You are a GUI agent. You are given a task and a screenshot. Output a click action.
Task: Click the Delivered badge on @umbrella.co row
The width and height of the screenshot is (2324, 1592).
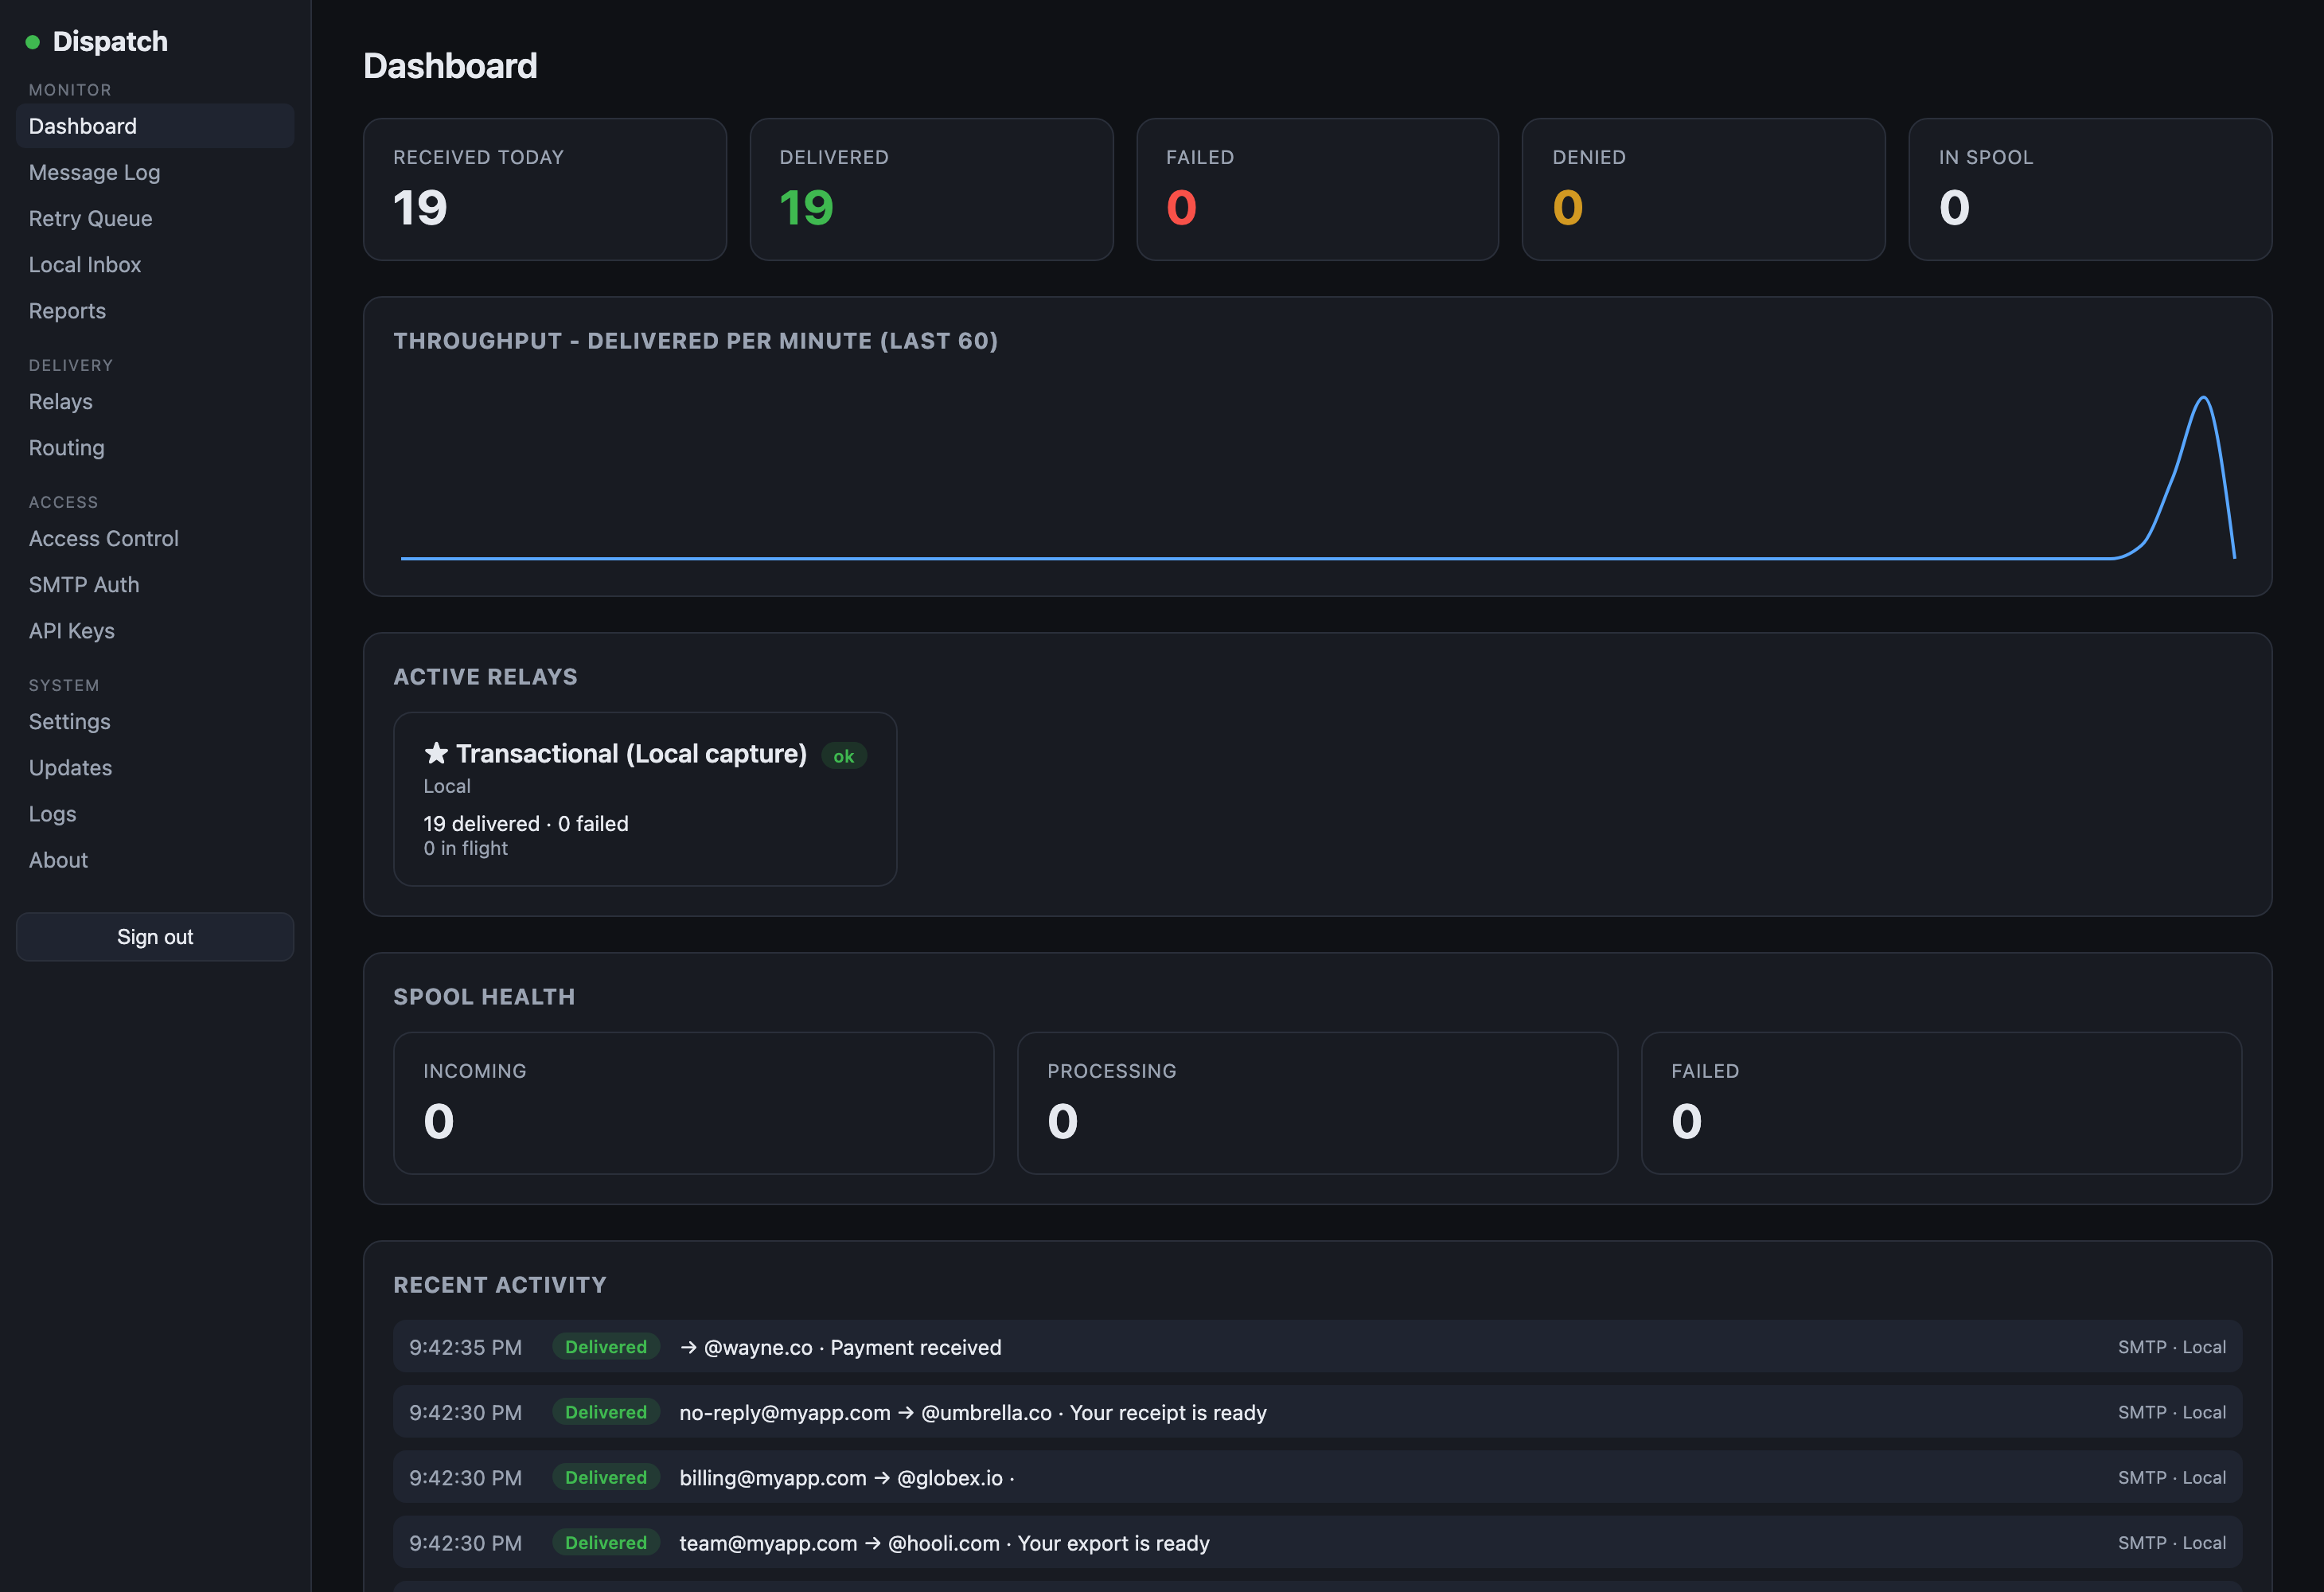click(606, 1412)
